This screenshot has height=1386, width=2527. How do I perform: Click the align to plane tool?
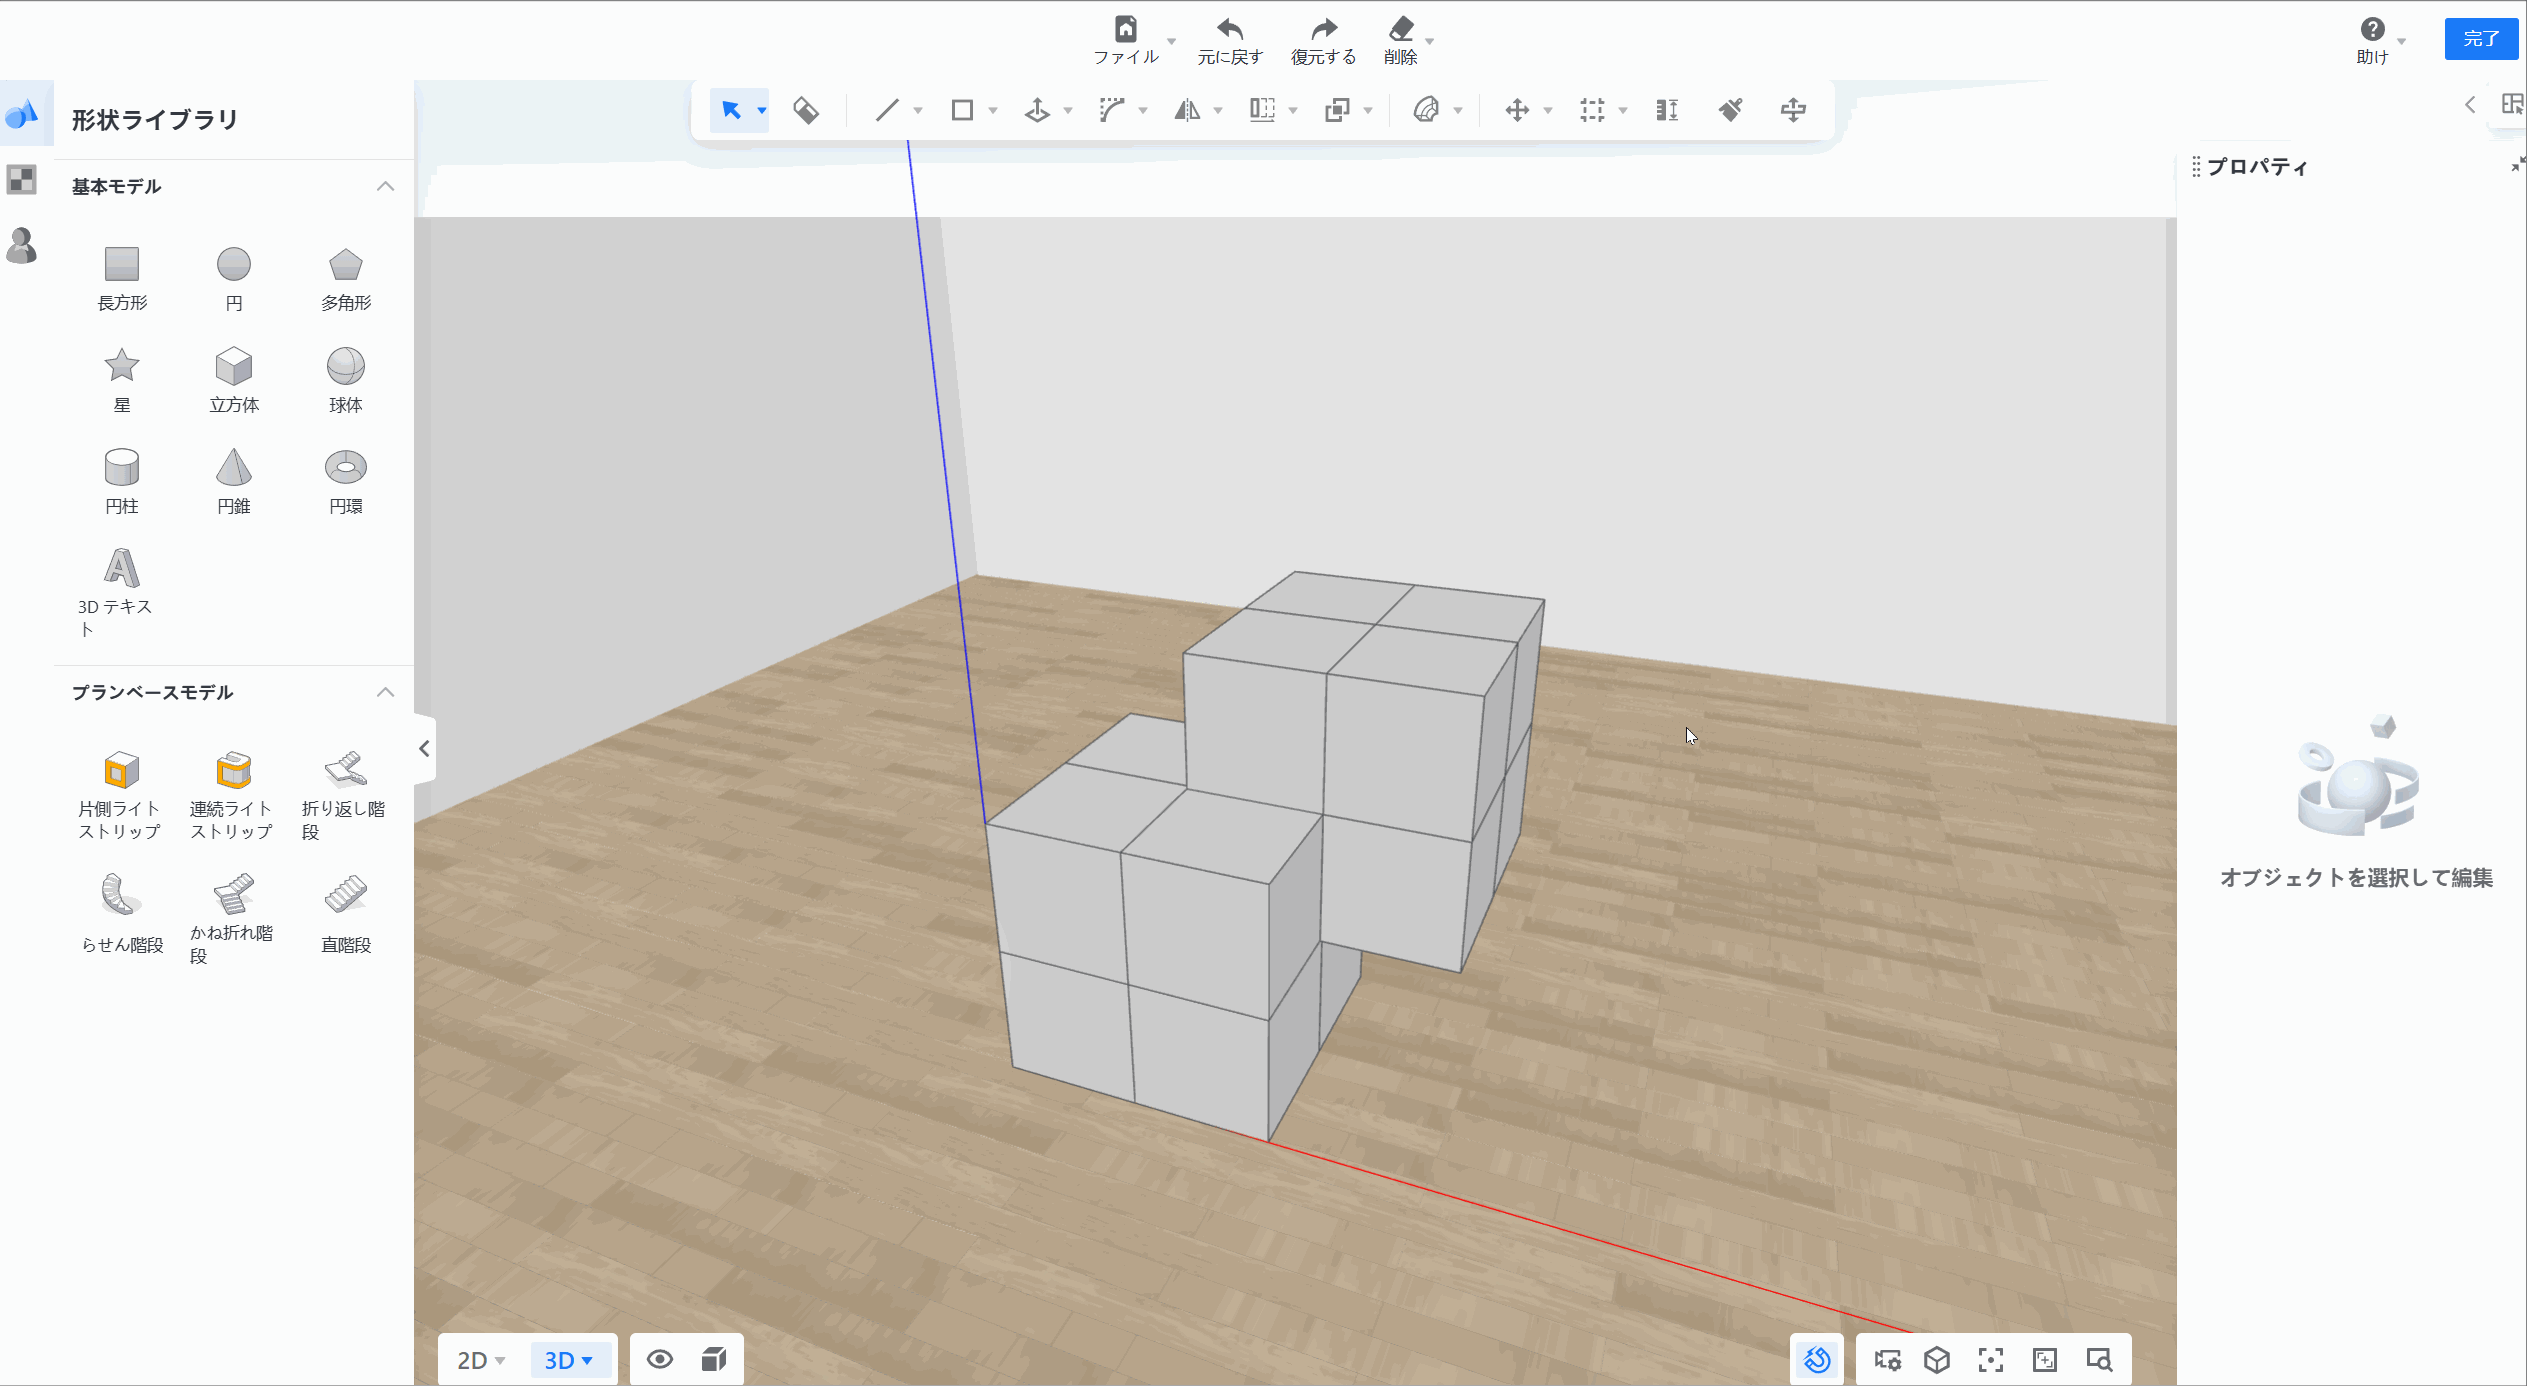tap(1794, 110)
